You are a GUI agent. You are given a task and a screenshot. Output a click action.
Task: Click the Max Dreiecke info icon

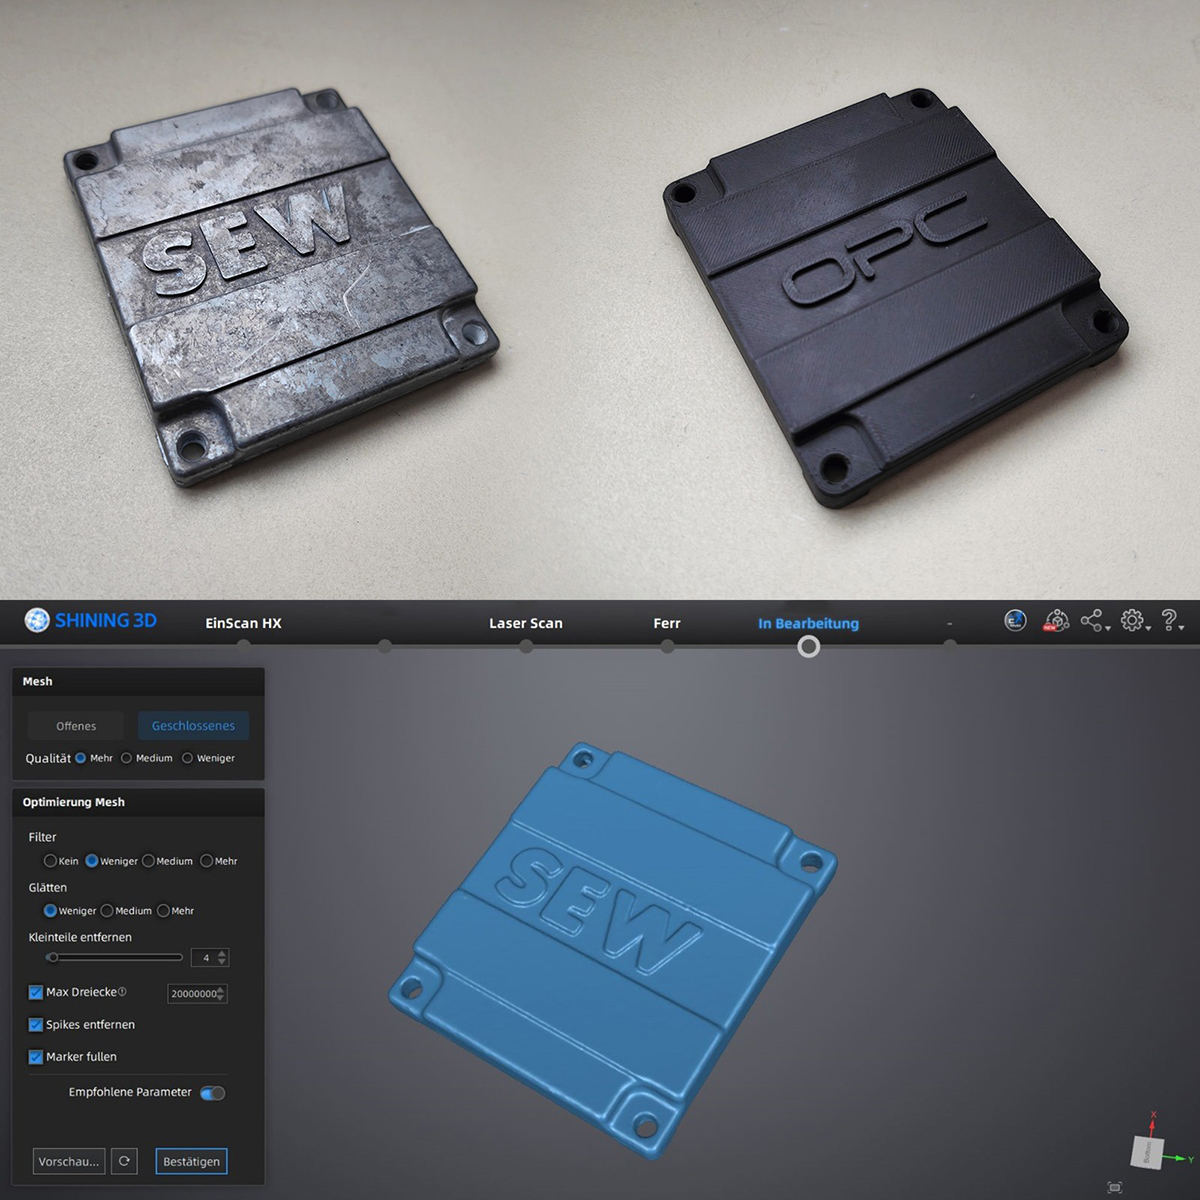point(123,992)
